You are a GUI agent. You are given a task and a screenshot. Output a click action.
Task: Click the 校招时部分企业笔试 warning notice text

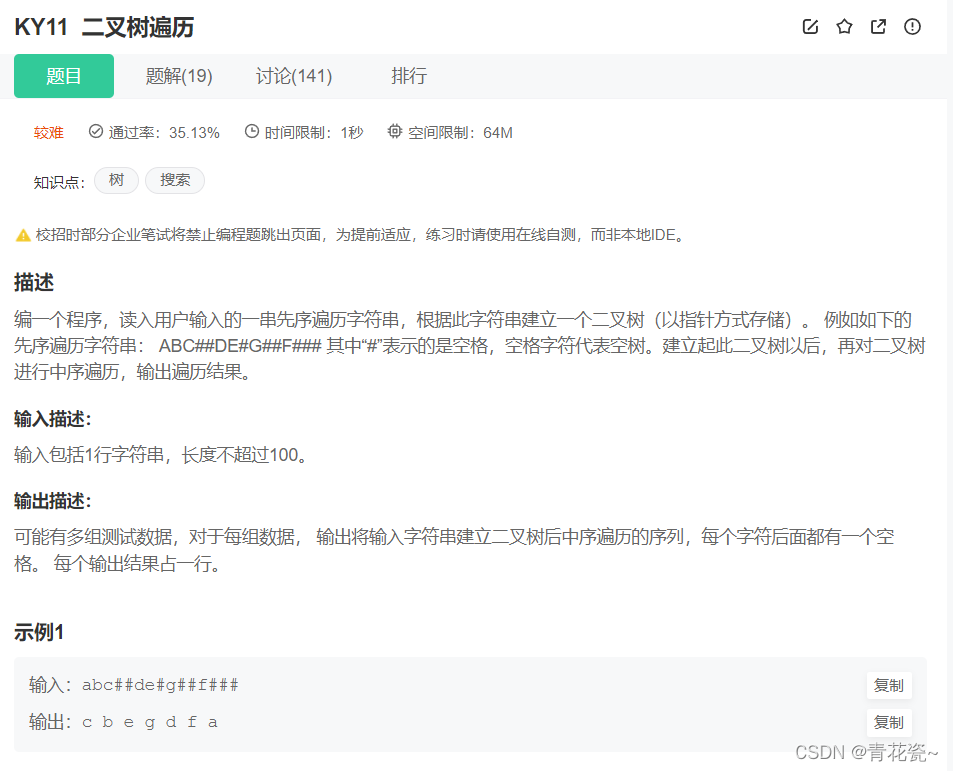[x=360, y=235]
